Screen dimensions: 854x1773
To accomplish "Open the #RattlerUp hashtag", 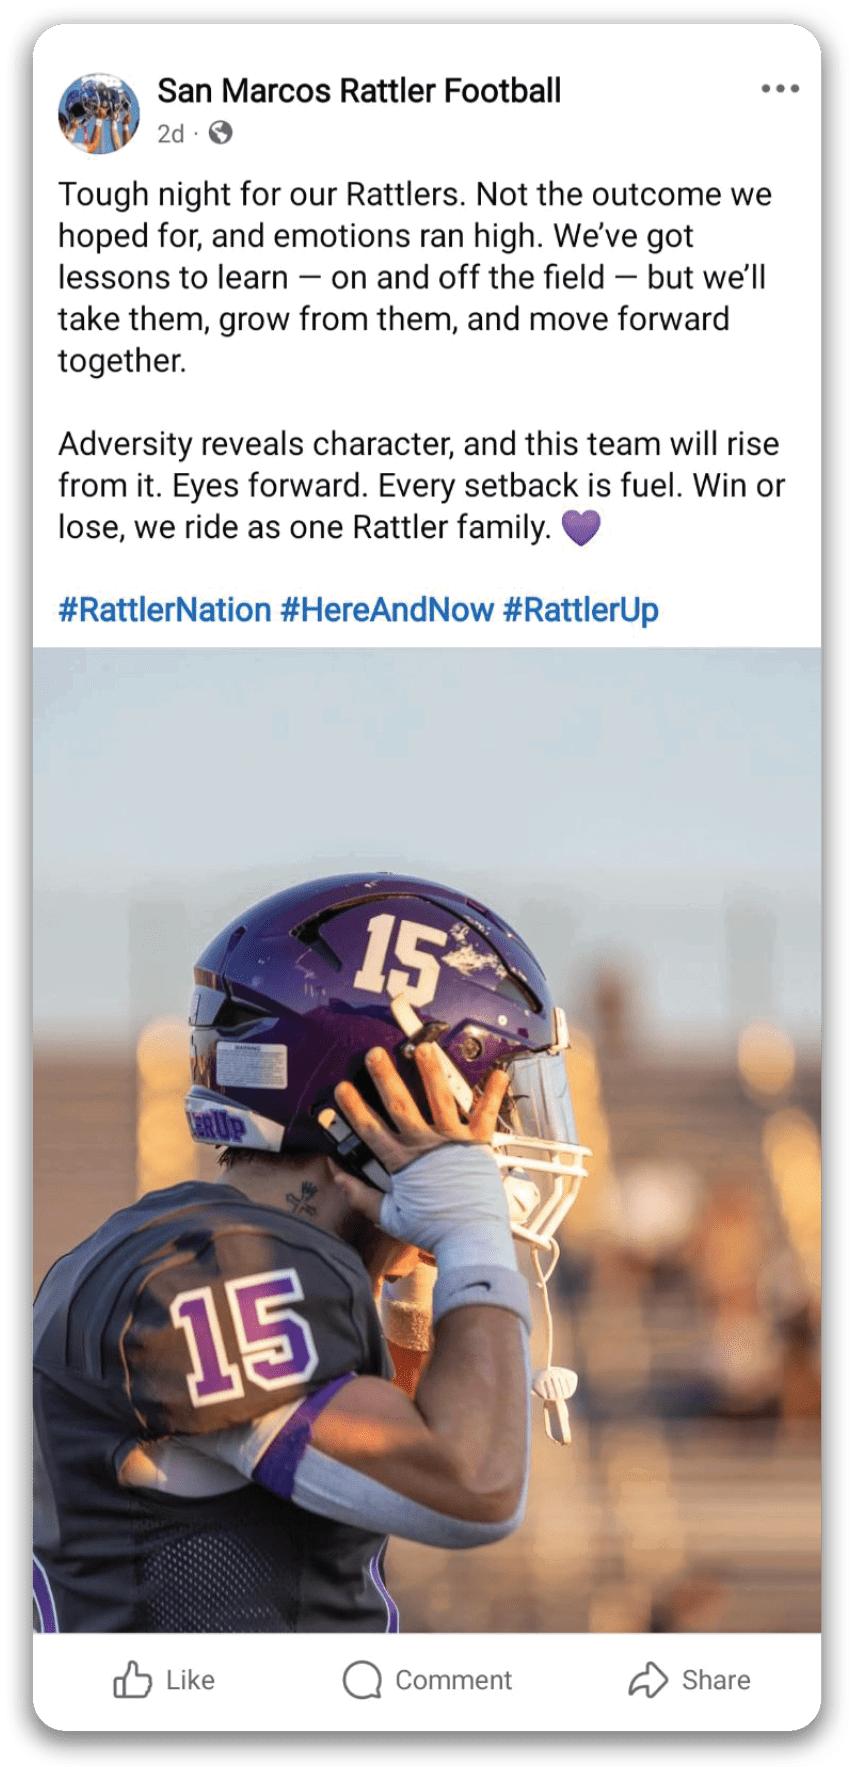I will pos(581,610).
